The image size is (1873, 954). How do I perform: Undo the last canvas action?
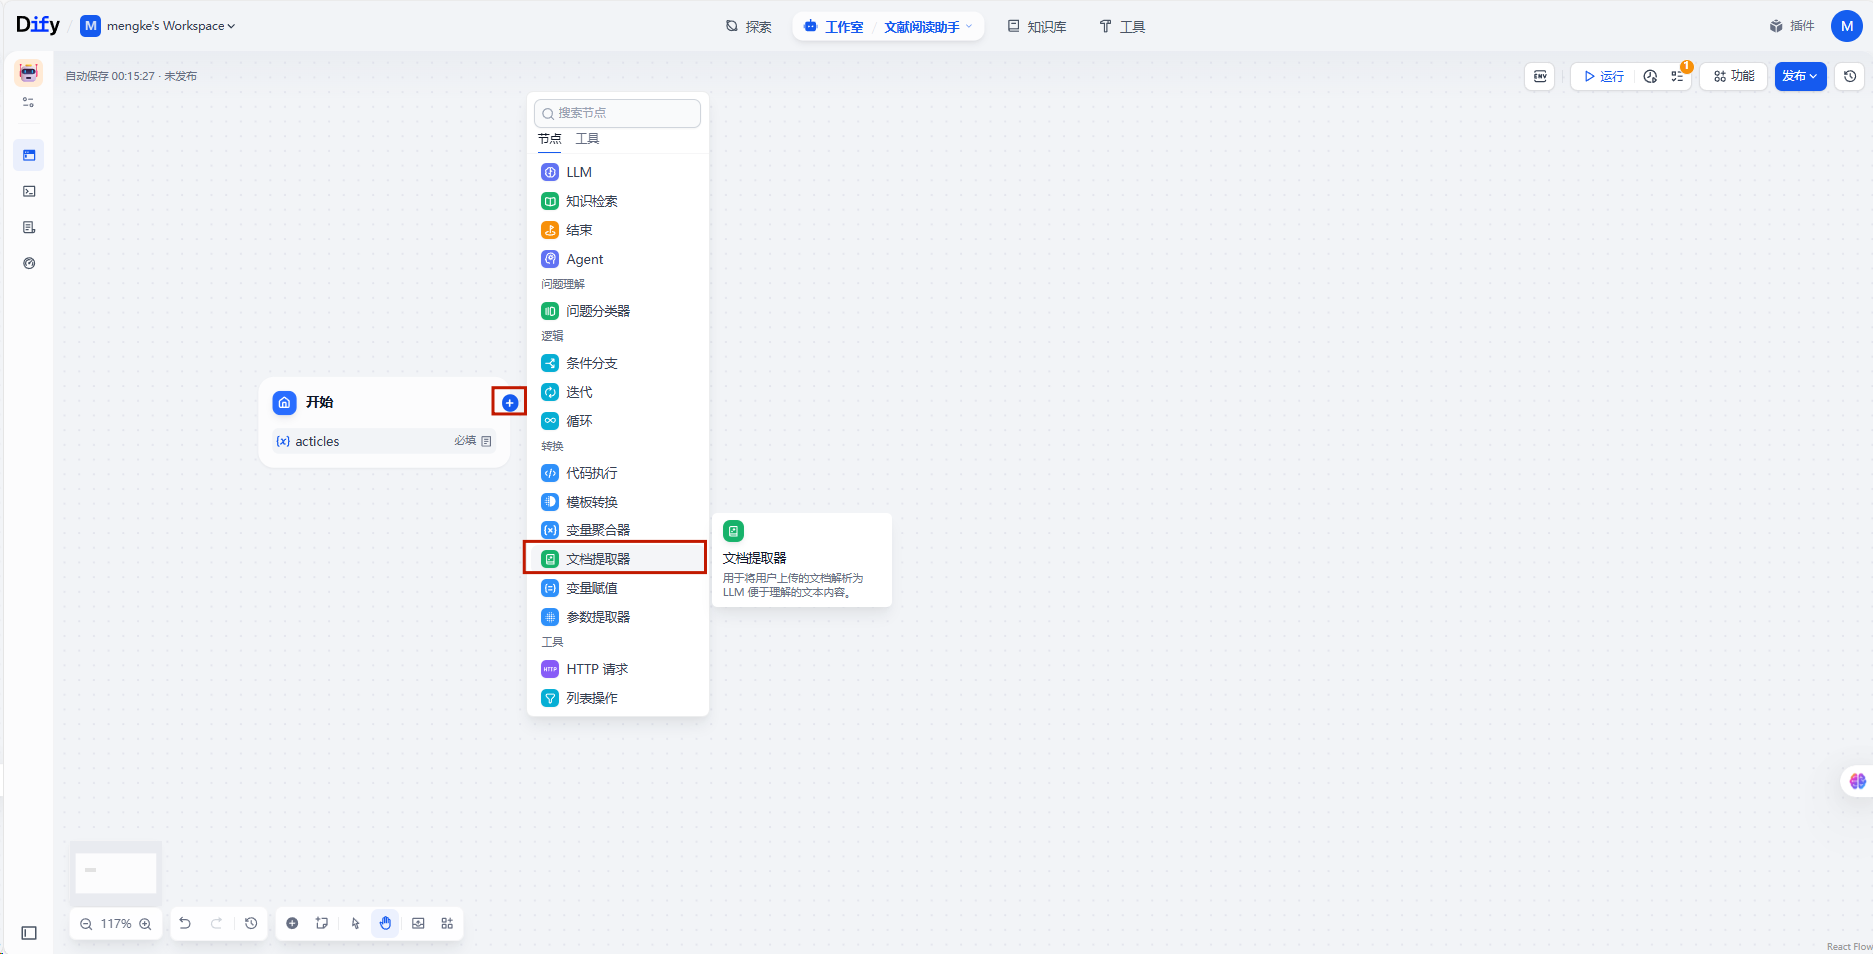click(185, 923)
